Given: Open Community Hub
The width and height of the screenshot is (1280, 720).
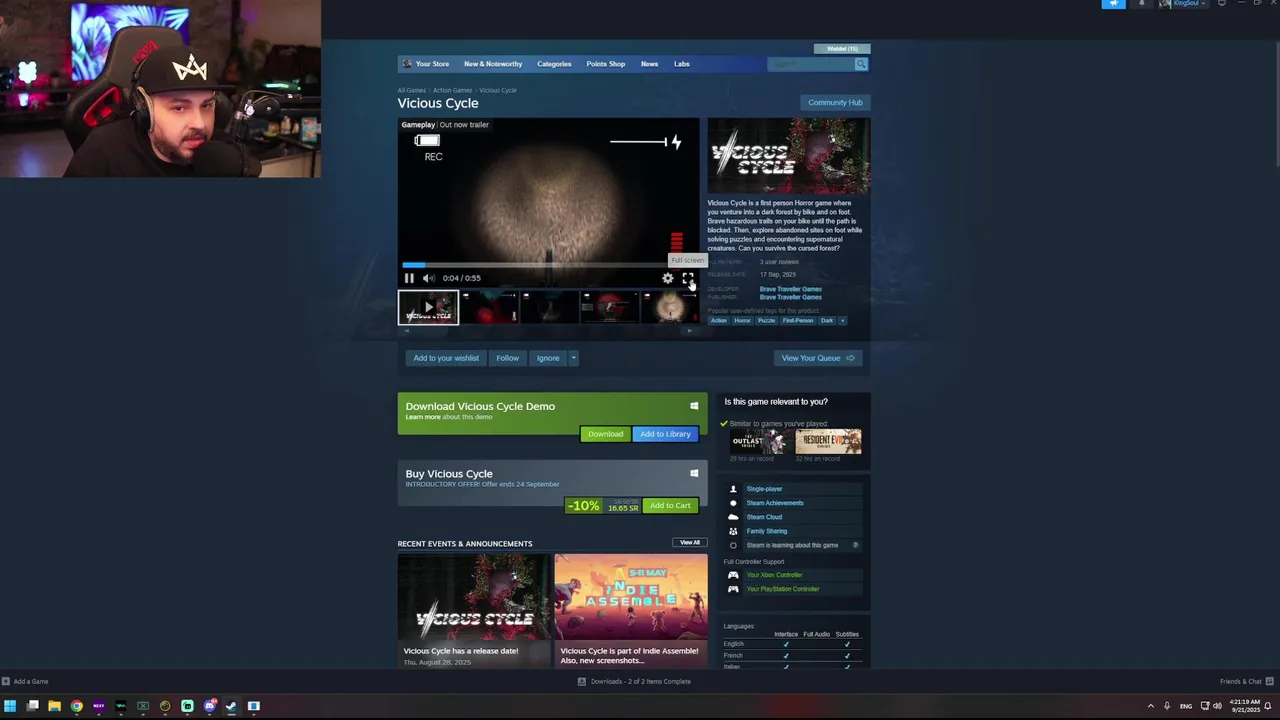Looking at the screenshot, I should click(x=835, y=102).
